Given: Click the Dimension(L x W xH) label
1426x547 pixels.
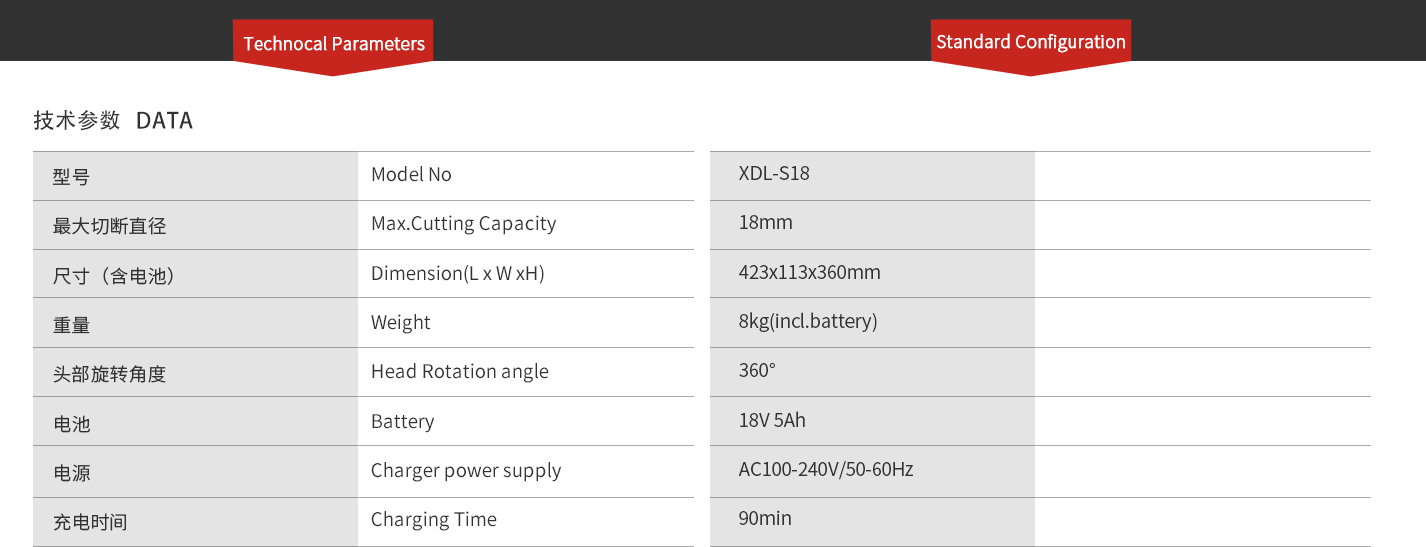Looking at the screenshot, I should [458, 273].
